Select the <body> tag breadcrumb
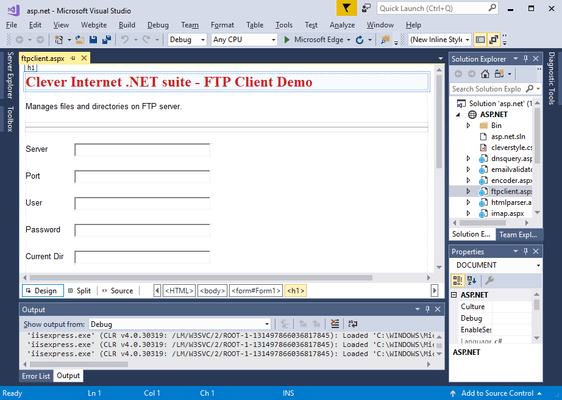The height and width of the screenshot is (400, 562). point(212,291)
